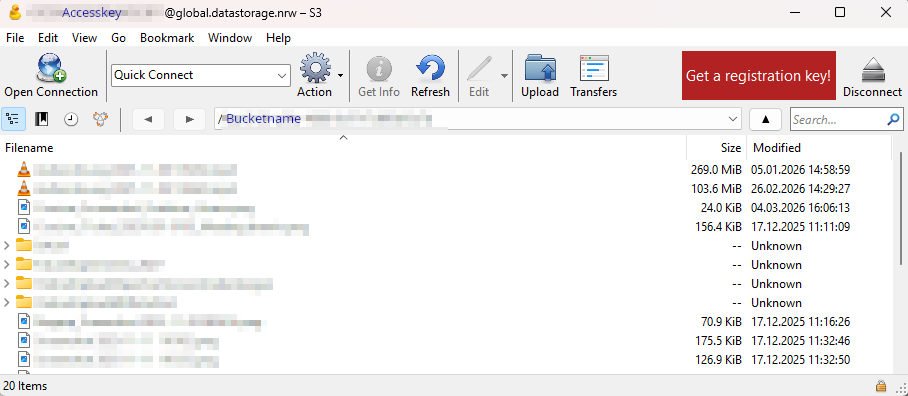Open the Action gear menu

coord(315,68)
